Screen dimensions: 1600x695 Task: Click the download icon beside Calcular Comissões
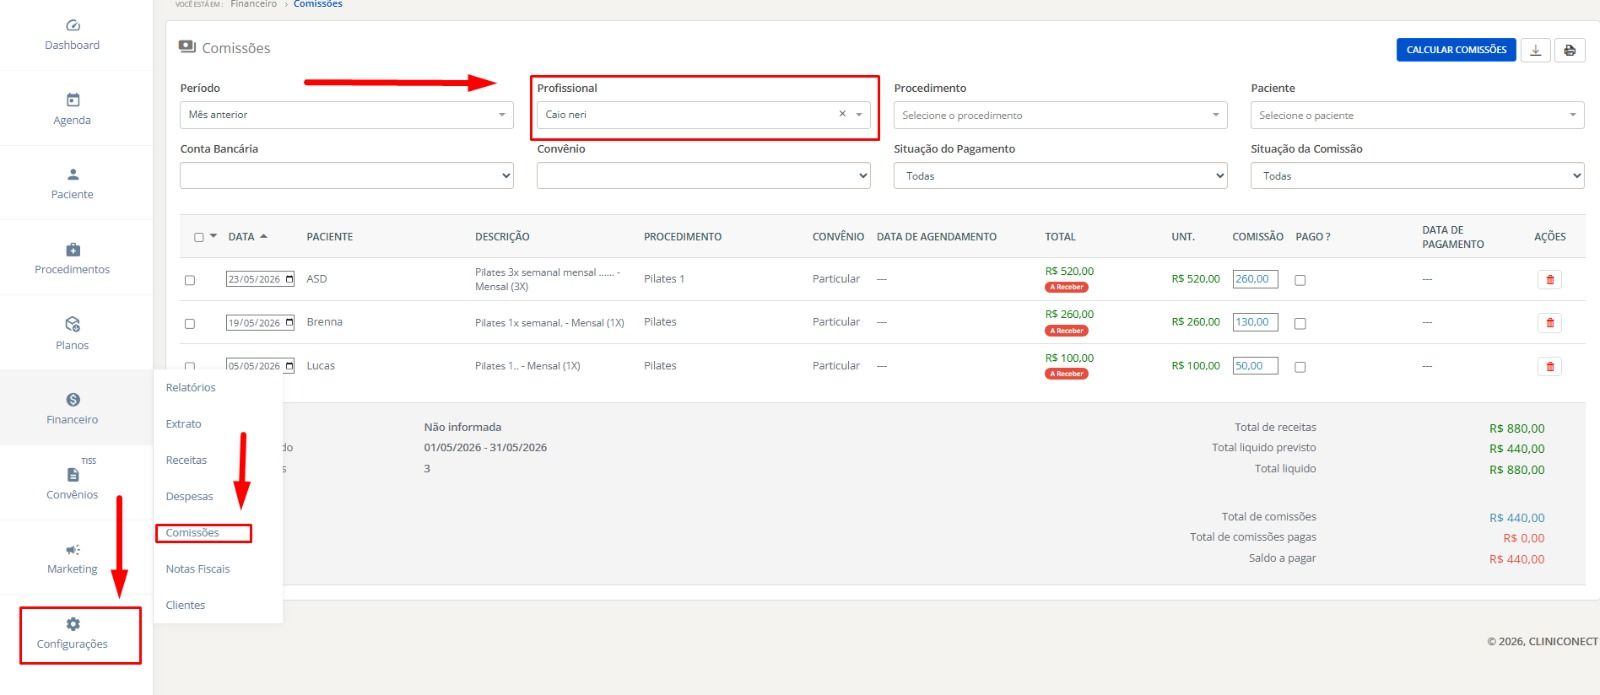tap(1535, 50)
